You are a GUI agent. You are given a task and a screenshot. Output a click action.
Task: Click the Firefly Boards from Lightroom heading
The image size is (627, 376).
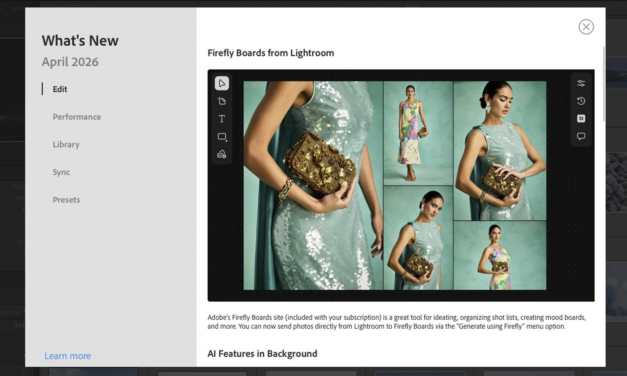pos(271,53)
